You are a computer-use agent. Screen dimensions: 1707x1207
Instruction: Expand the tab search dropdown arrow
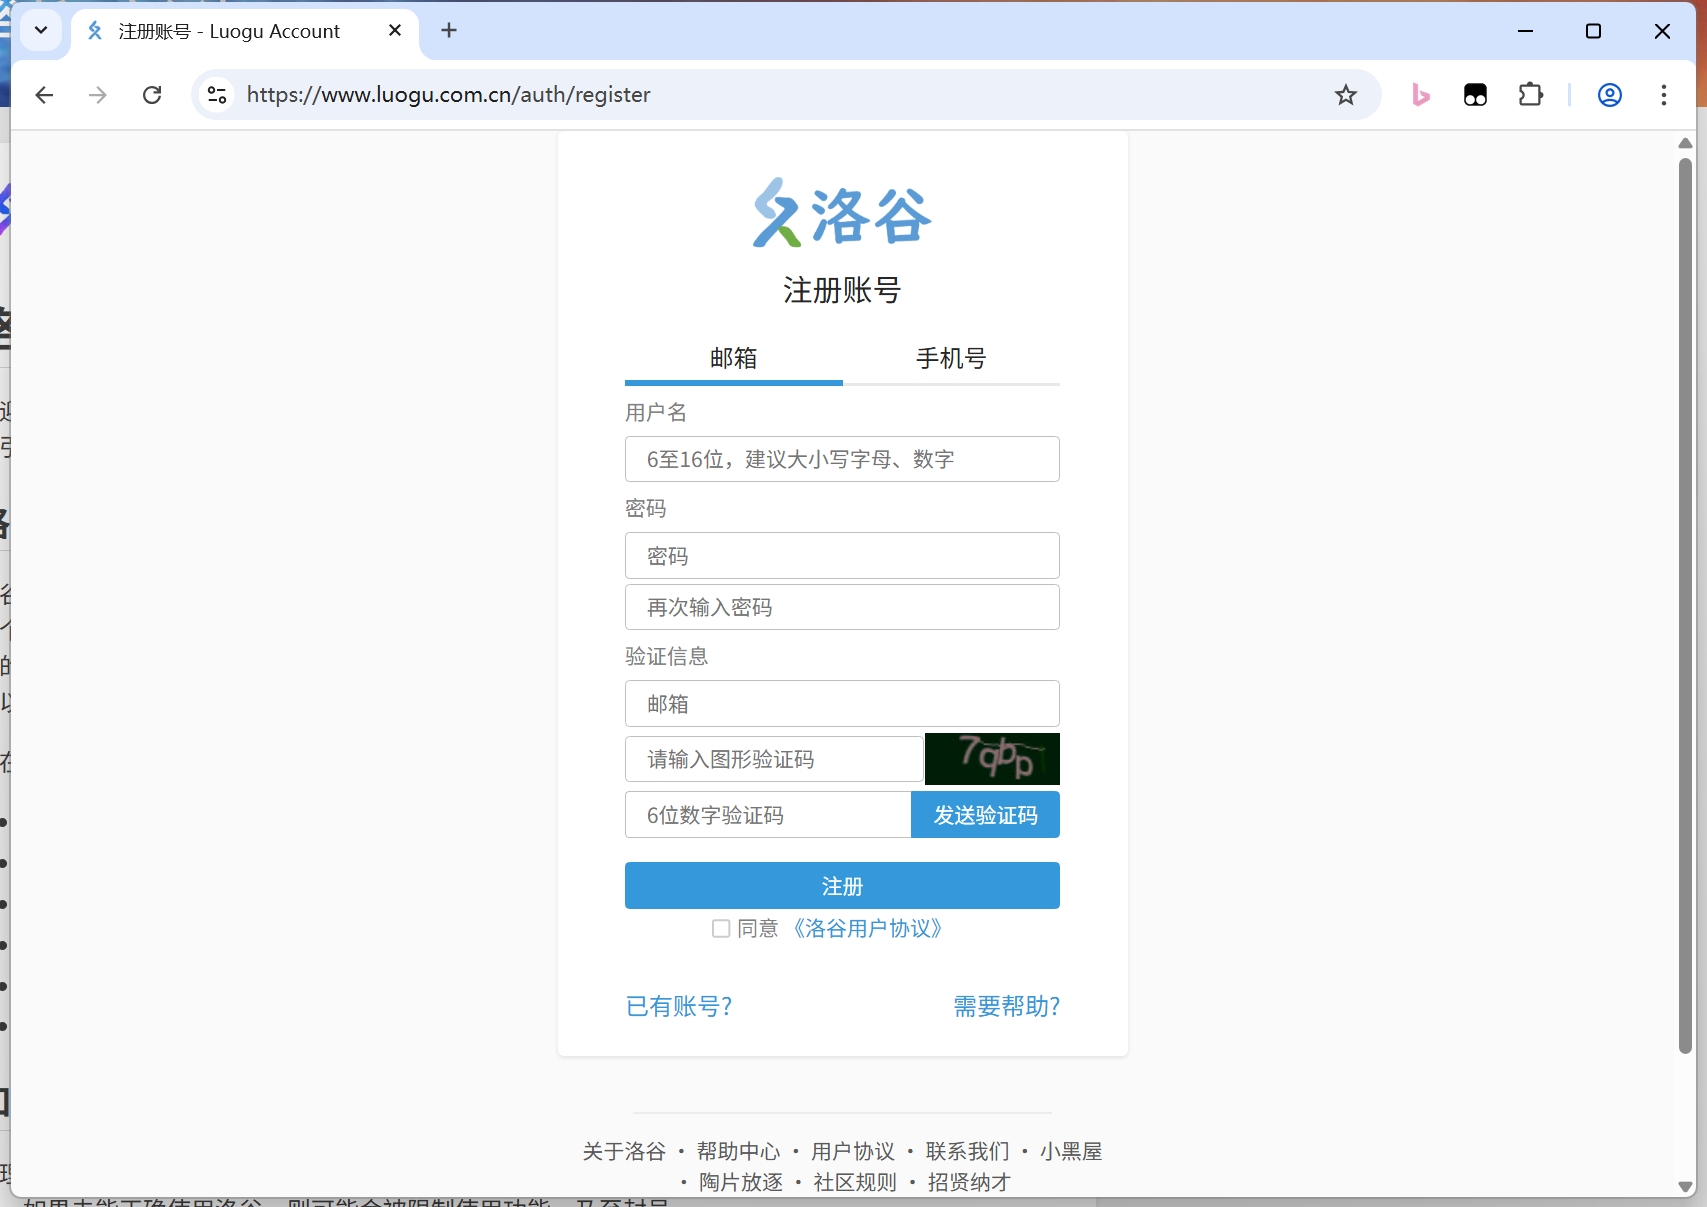(41, 30)
